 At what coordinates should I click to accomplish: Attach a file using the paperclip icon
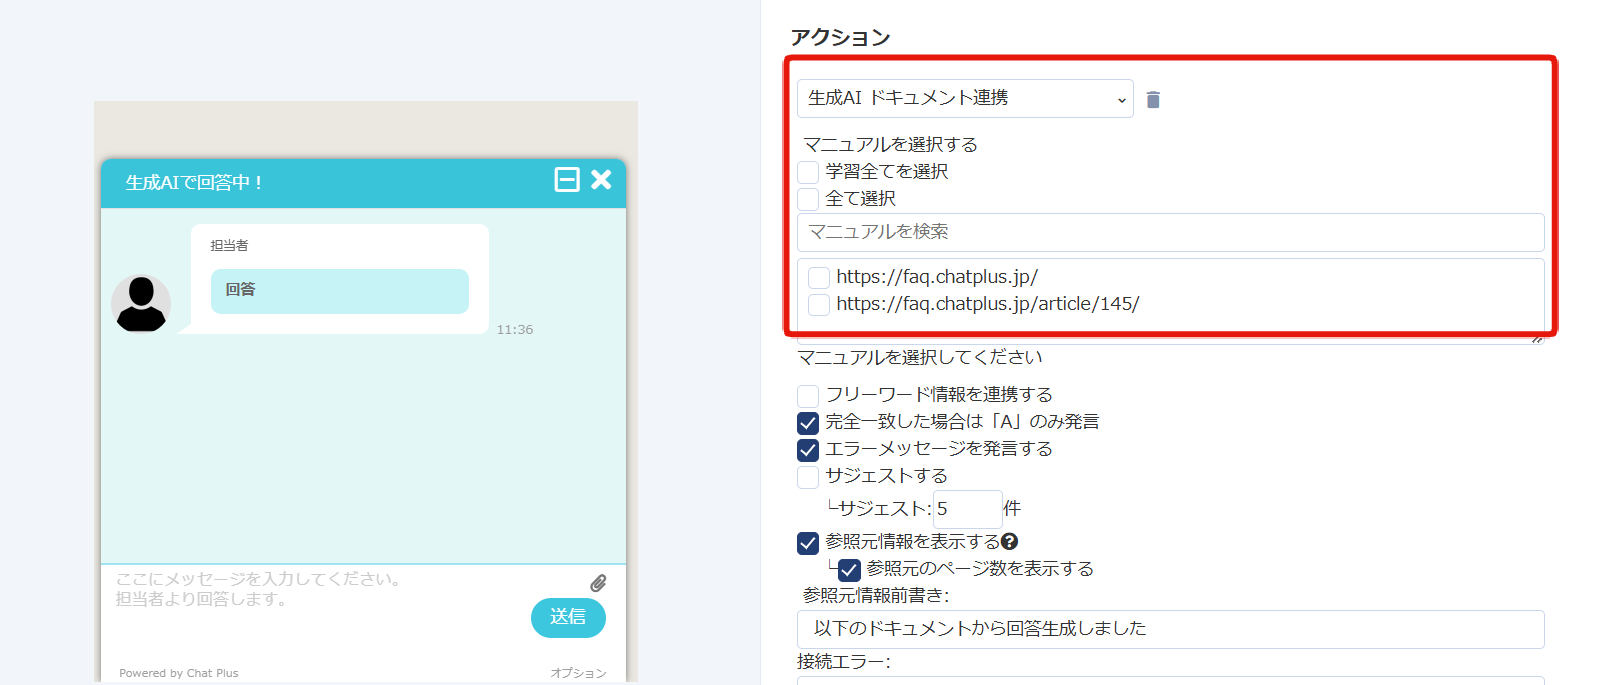598,583
